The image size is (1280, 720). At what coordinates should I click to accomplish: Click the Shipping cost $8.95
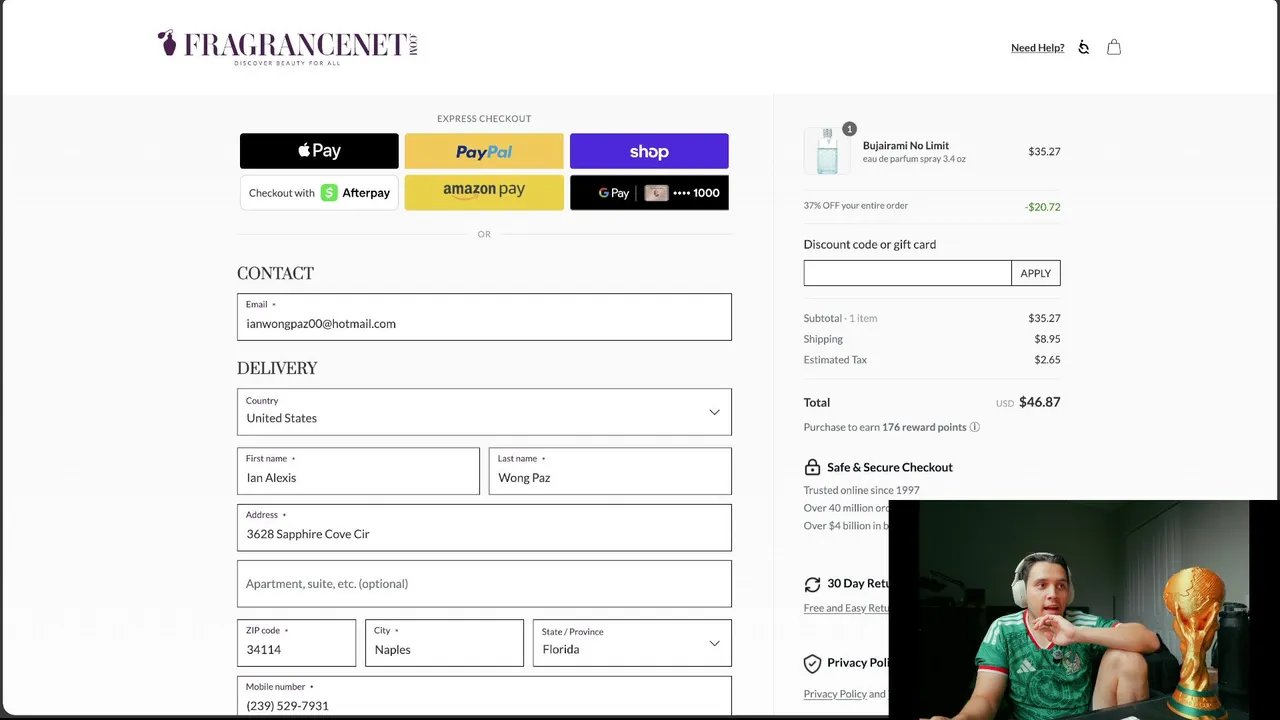click(1047, 339)
